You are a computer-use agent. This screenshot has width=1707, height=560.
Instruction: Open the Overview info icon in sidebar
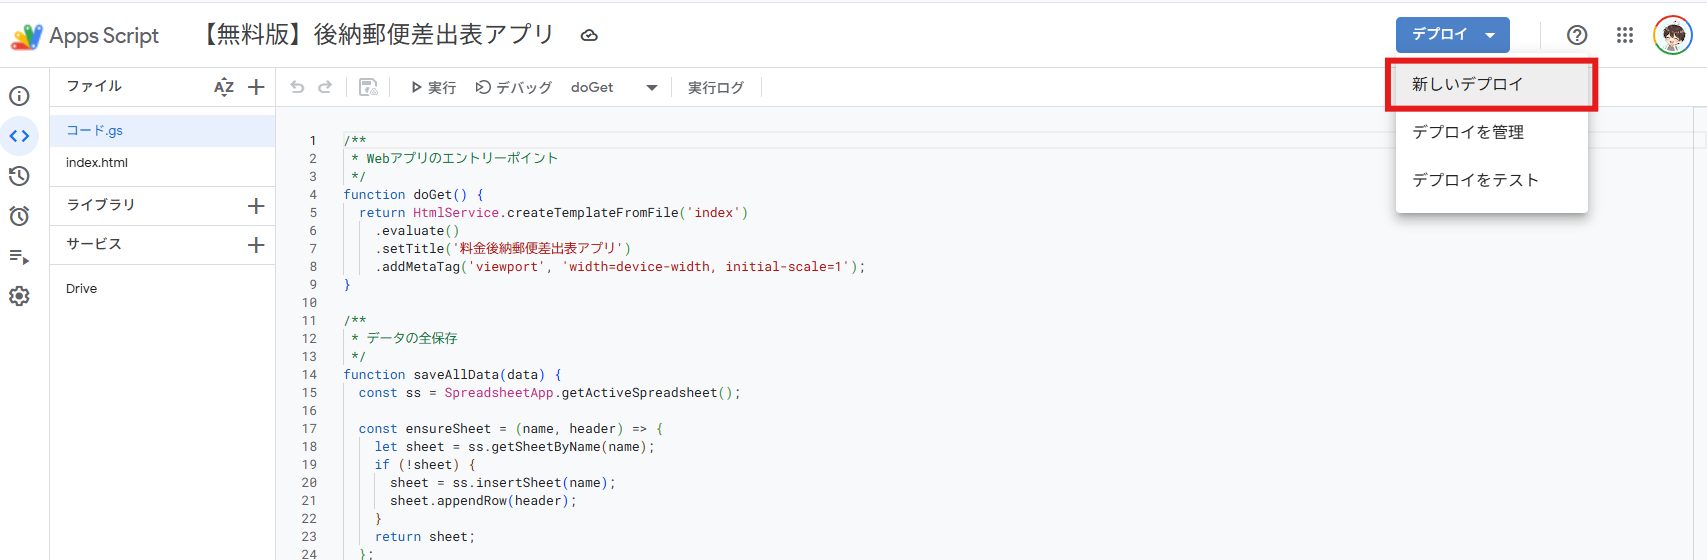coord(19,96)
